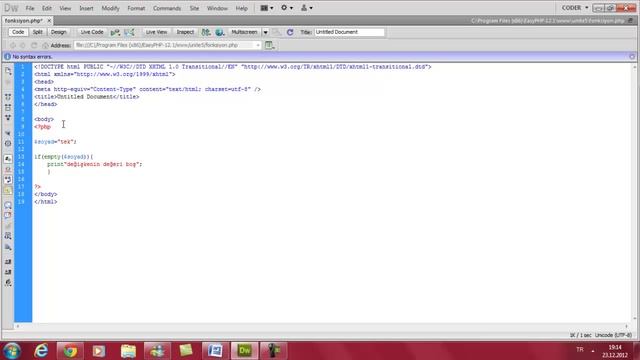Click Remove Comment icon in coding toolbar
The image size is (640, 360).
tap(8, 216)
